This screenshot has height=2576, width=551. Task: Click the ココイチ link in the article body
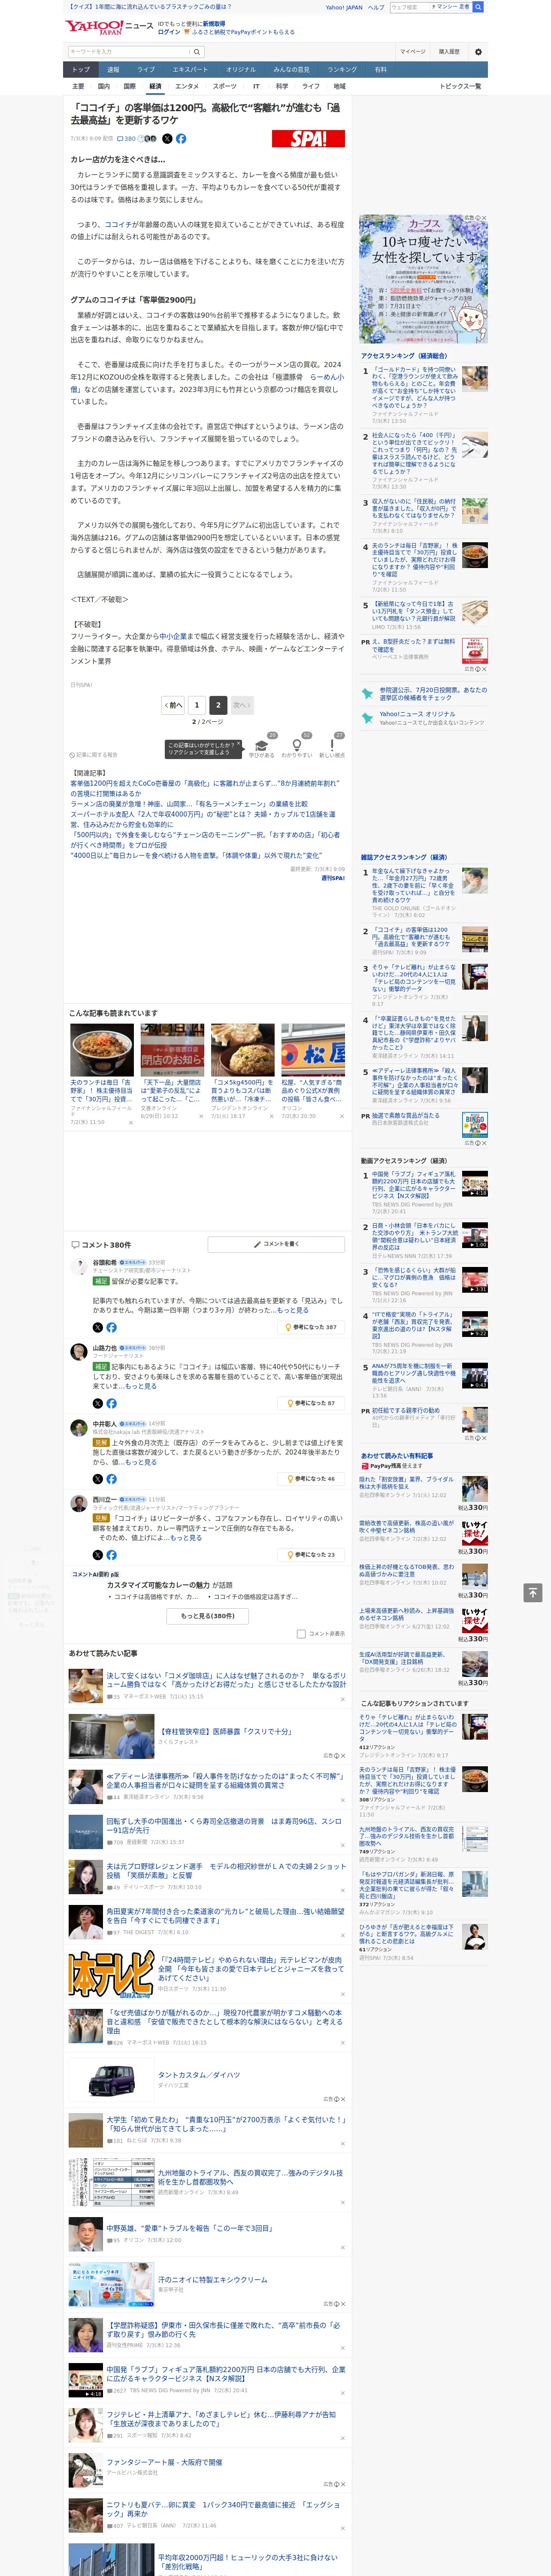click(x=118, y=225)
